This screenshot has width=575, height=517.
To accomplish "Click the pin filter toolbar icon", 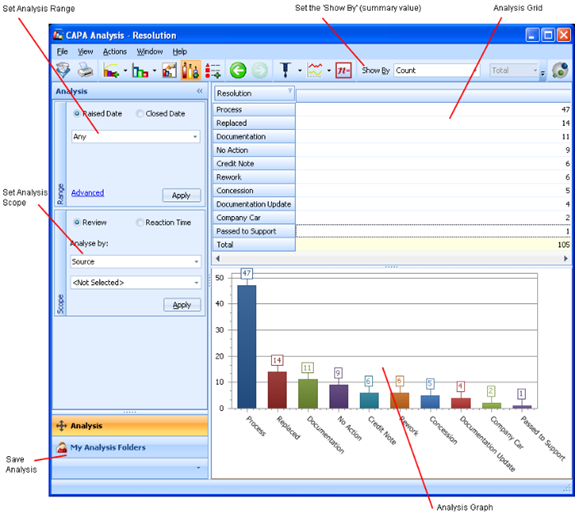I will 285,70.
